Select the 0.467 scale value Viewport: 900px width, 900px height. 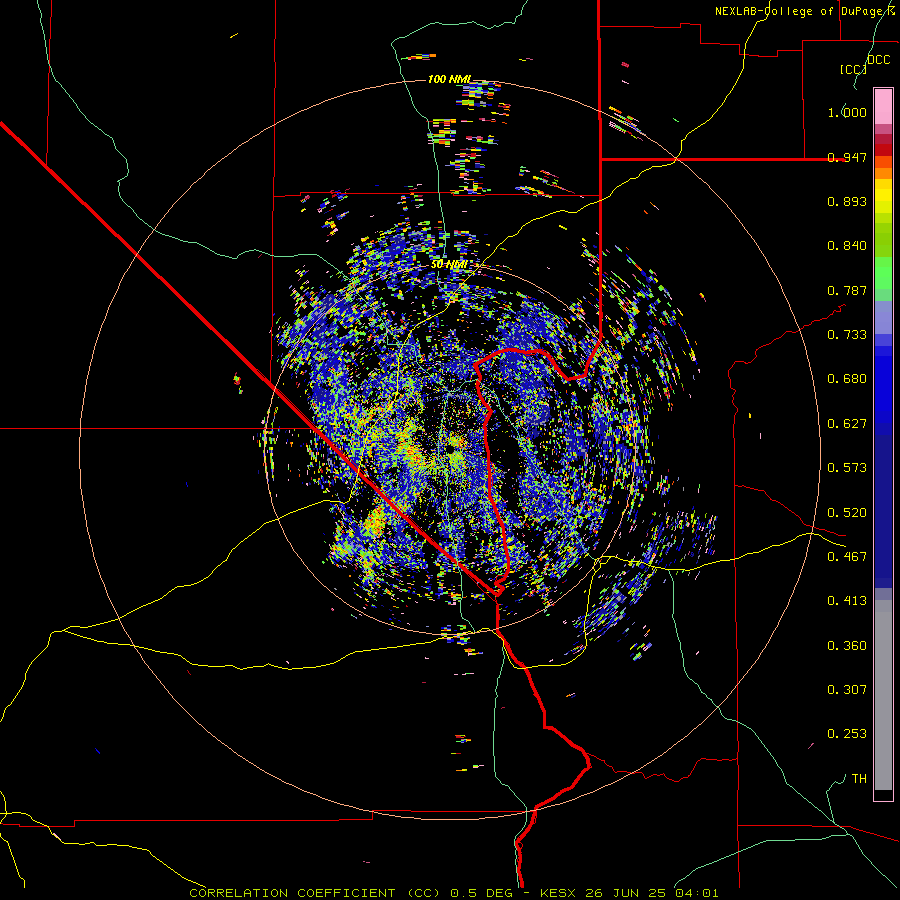(x=847, y=557)
